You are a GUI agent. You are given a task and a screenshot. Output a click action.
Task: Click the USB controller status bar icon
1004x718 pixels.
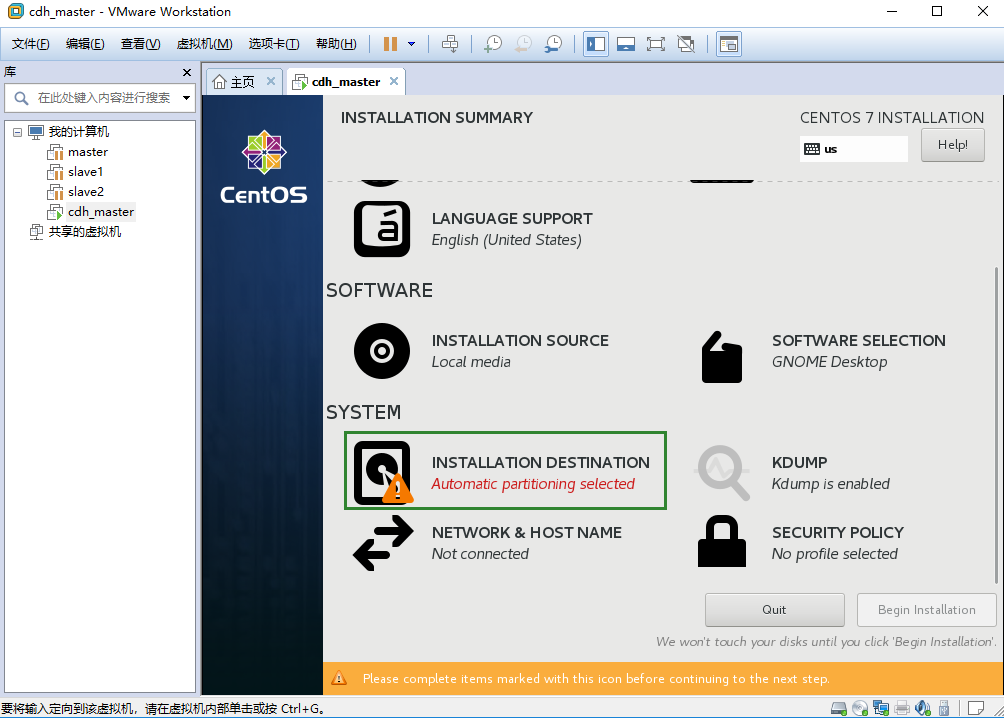[x=943, y=708]
